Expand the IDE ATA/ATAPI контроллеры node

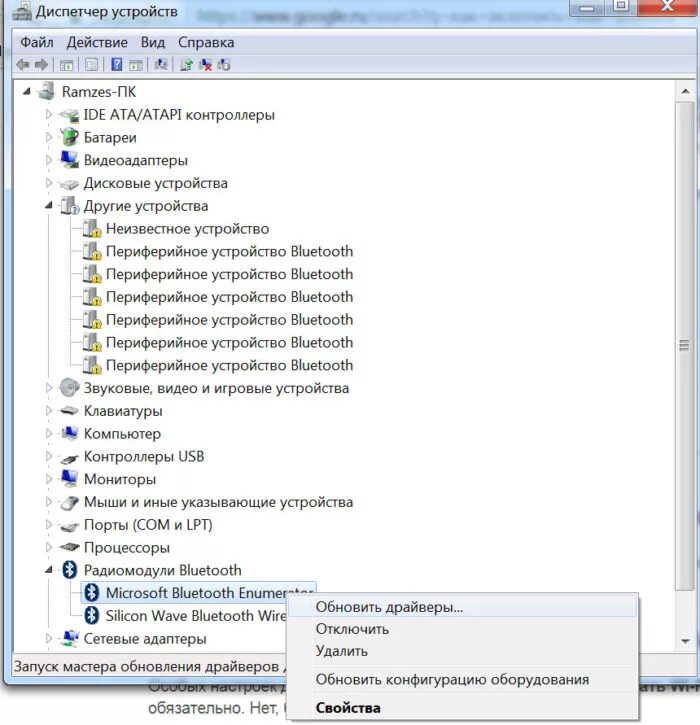pyautogui.click(x=49, y=114)
